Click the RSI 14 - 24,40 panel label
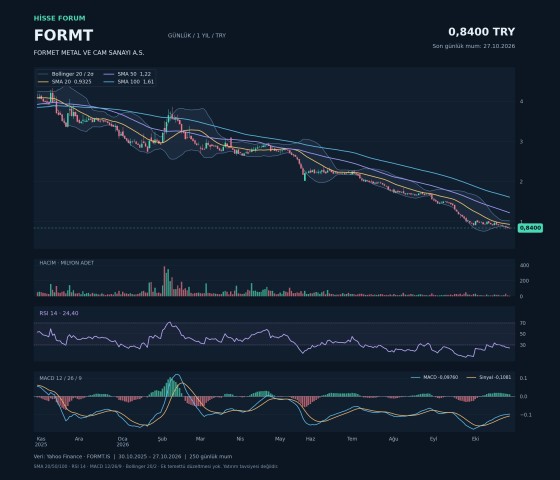 tap(59, 313)
